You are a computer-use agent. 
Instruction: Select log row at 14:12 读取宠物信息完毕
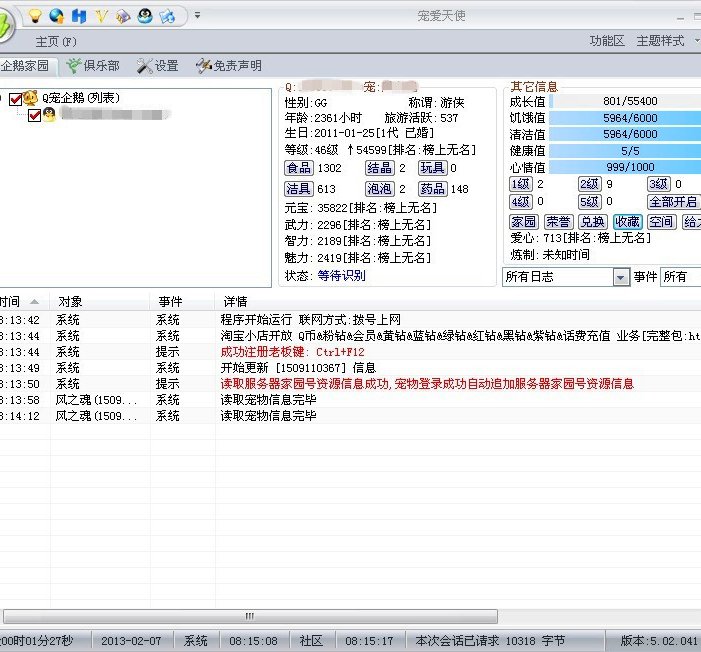[350, 416]
